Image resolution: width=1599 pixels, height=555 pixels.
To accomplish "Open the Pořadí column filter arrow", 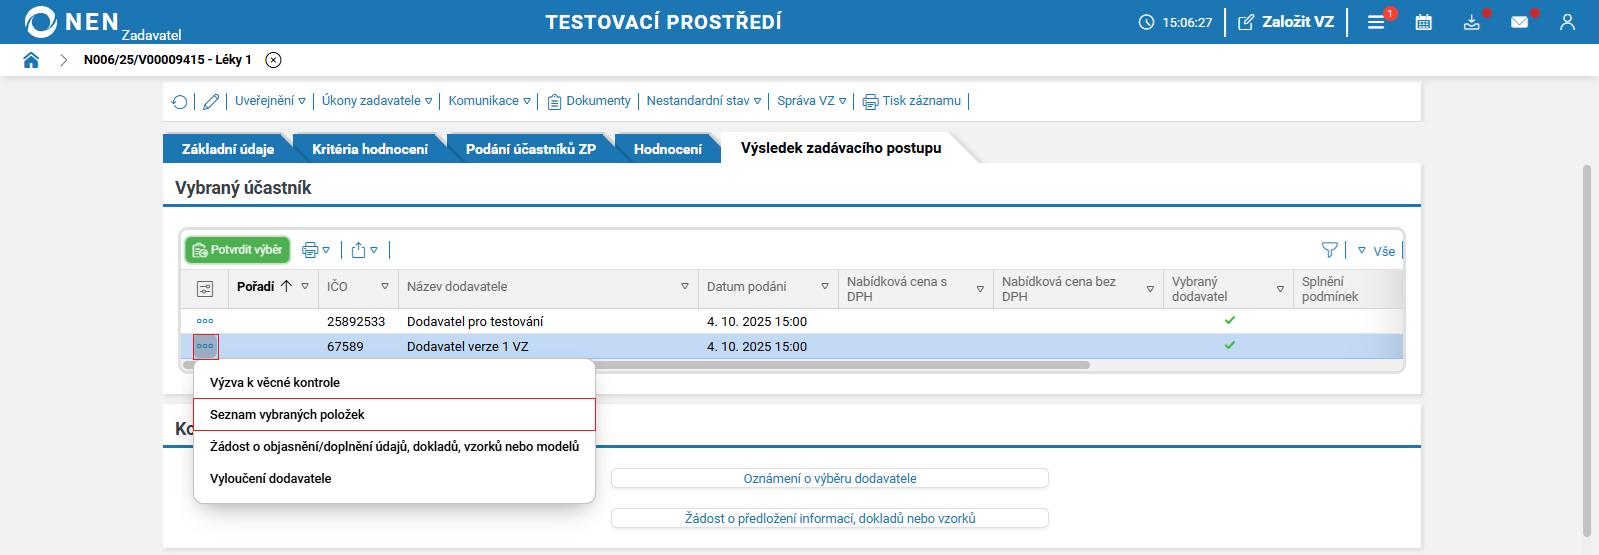I will tap(305, 287).
